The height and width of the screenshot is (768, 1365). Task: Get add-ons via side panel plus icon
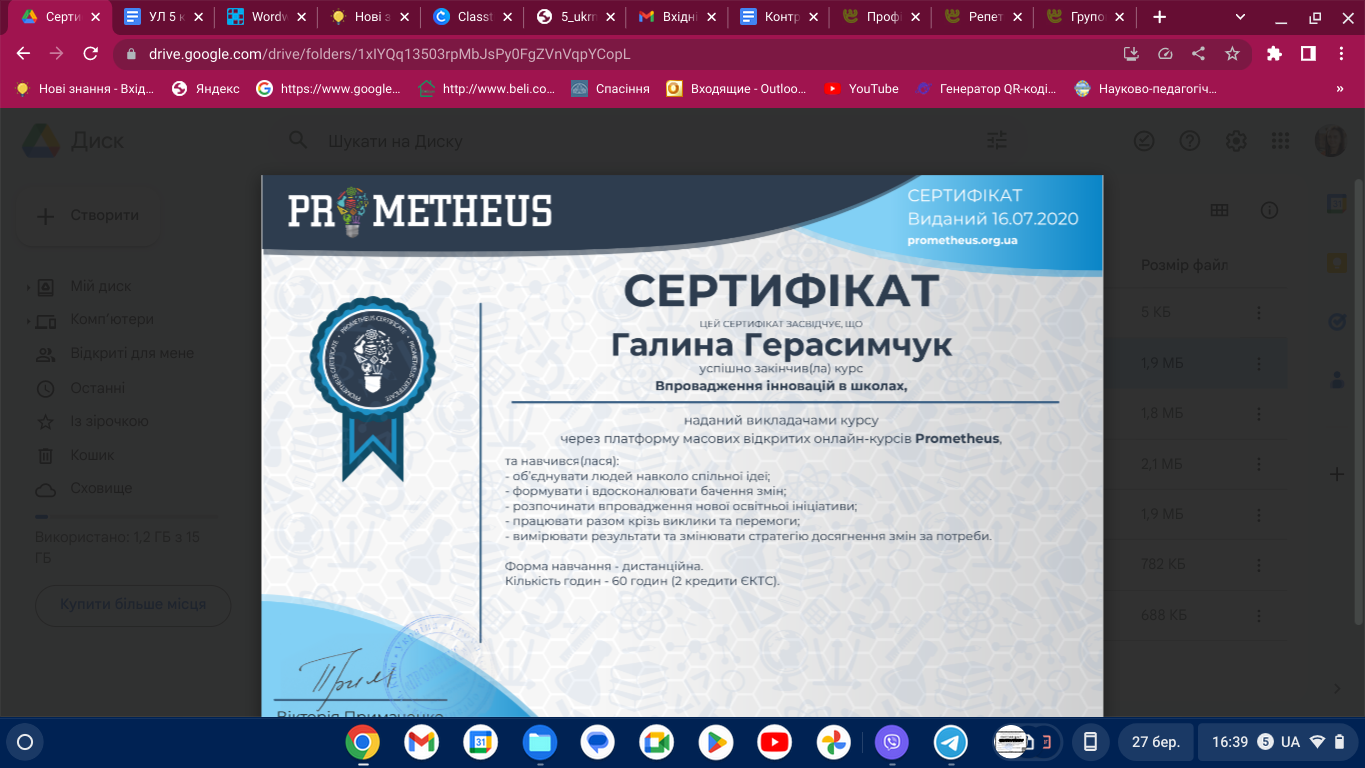click(x=1337, y=473)
